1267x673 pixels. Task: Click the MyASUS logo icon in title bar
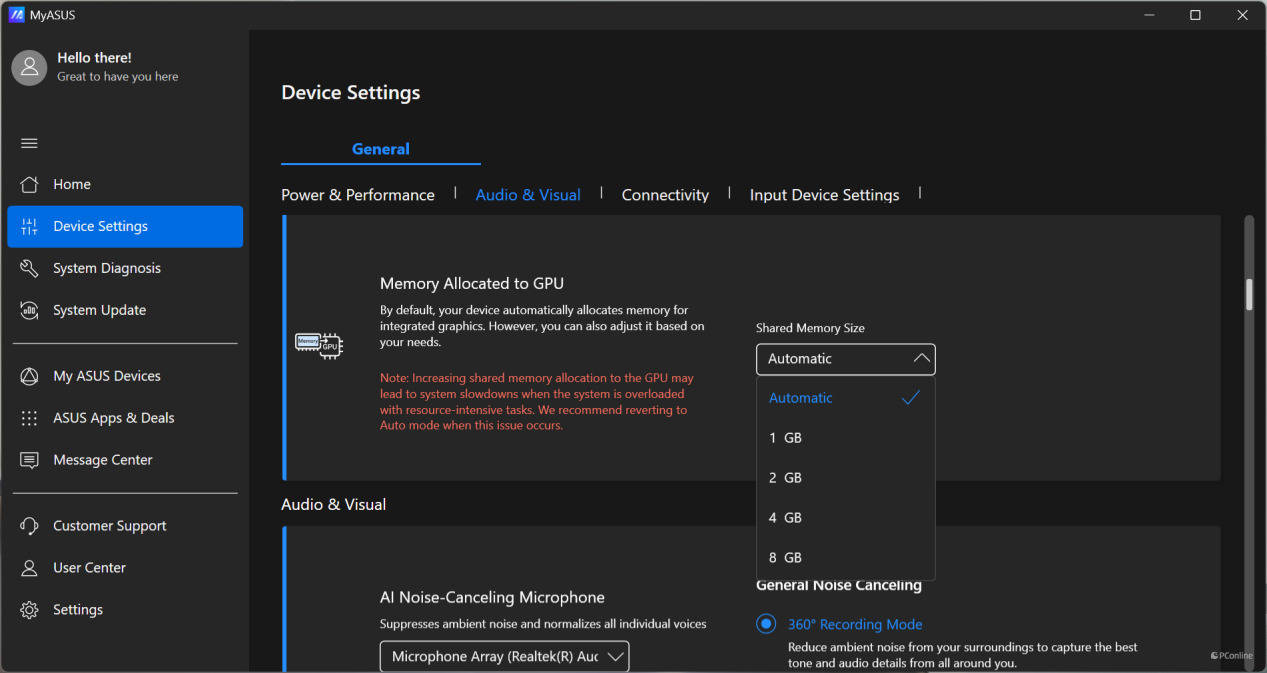point(16,15)
